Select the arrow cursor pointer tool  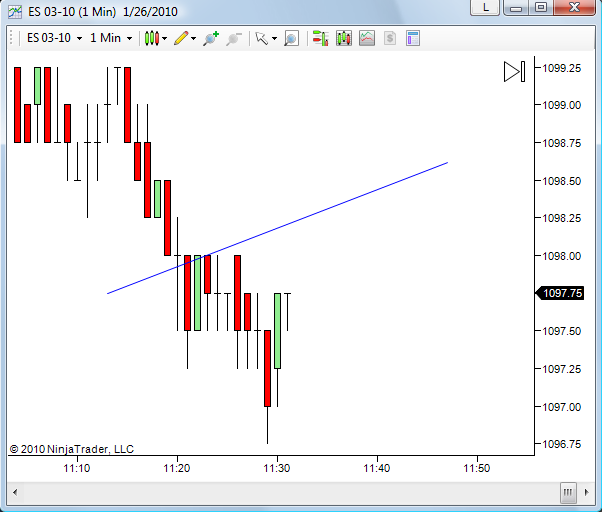coord(261,38)
